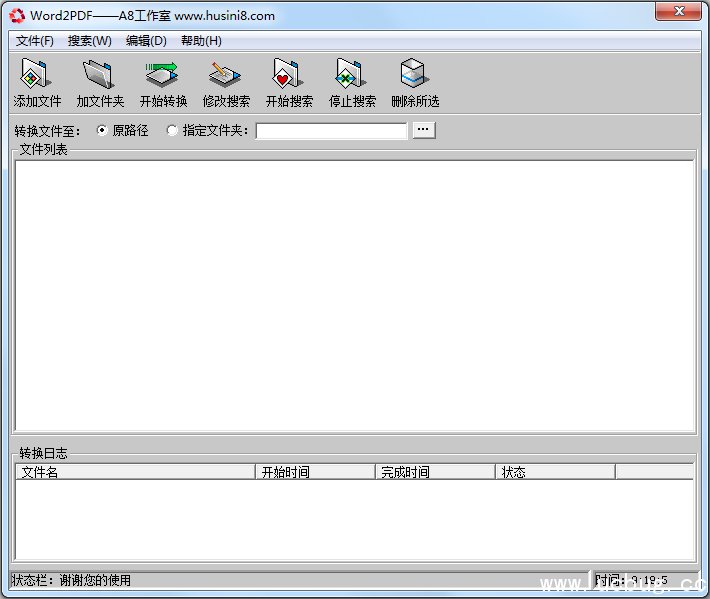
Task: Click the 添加文件 (Add File) toolbar icon
Action: (x=37, y=75)
